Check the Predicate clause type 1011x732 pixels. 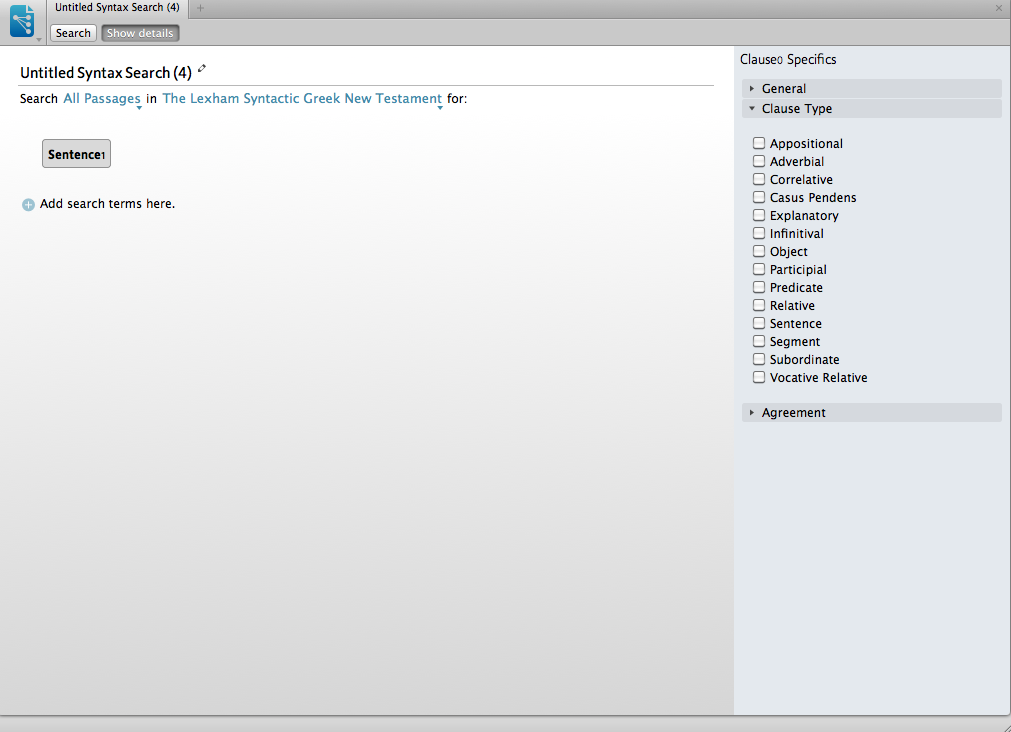pyautogui.click(x=759, y=288)
